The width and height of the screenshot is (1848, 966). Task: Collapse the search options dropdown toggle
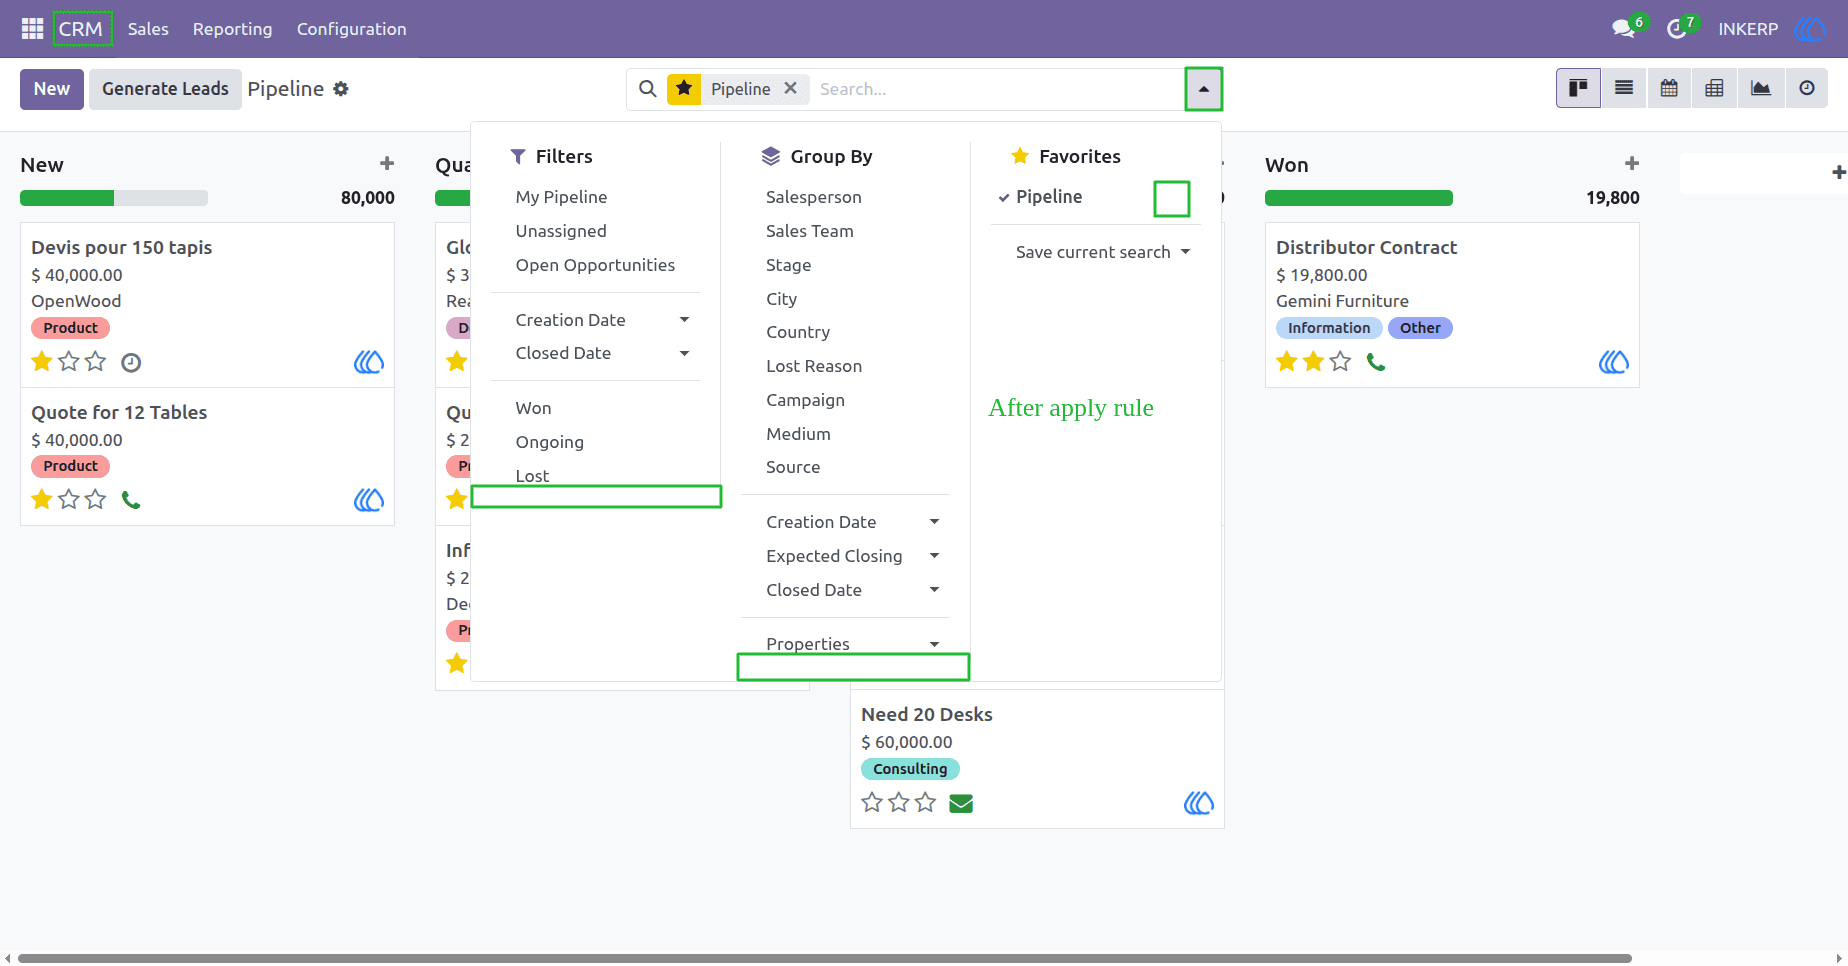(1204, 89)
